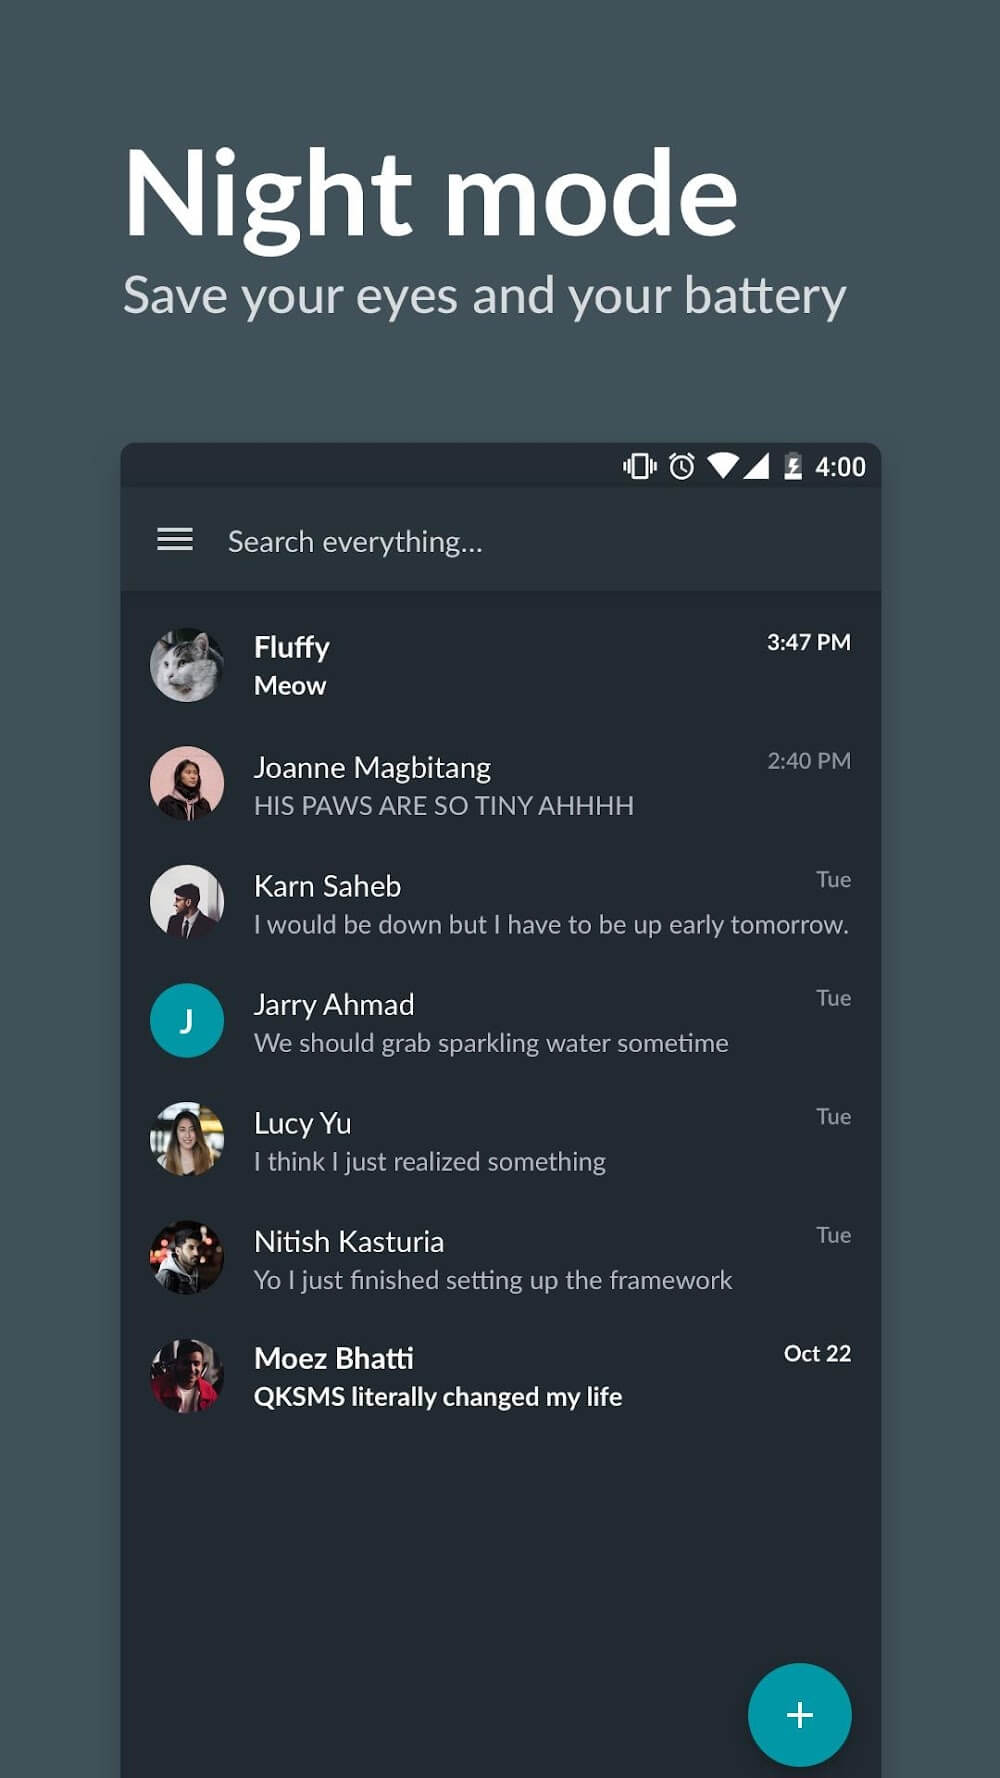Tap Moez Bhatti's profile avatar
This screenshot has width=1000, height=1778.
pos(187,1376)
